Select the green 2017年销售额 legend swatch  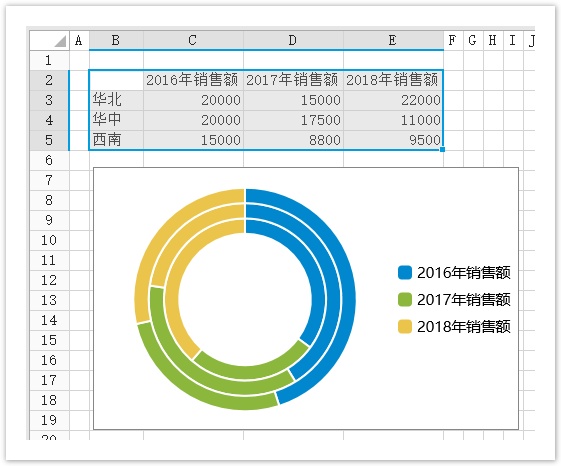point(405,300)
